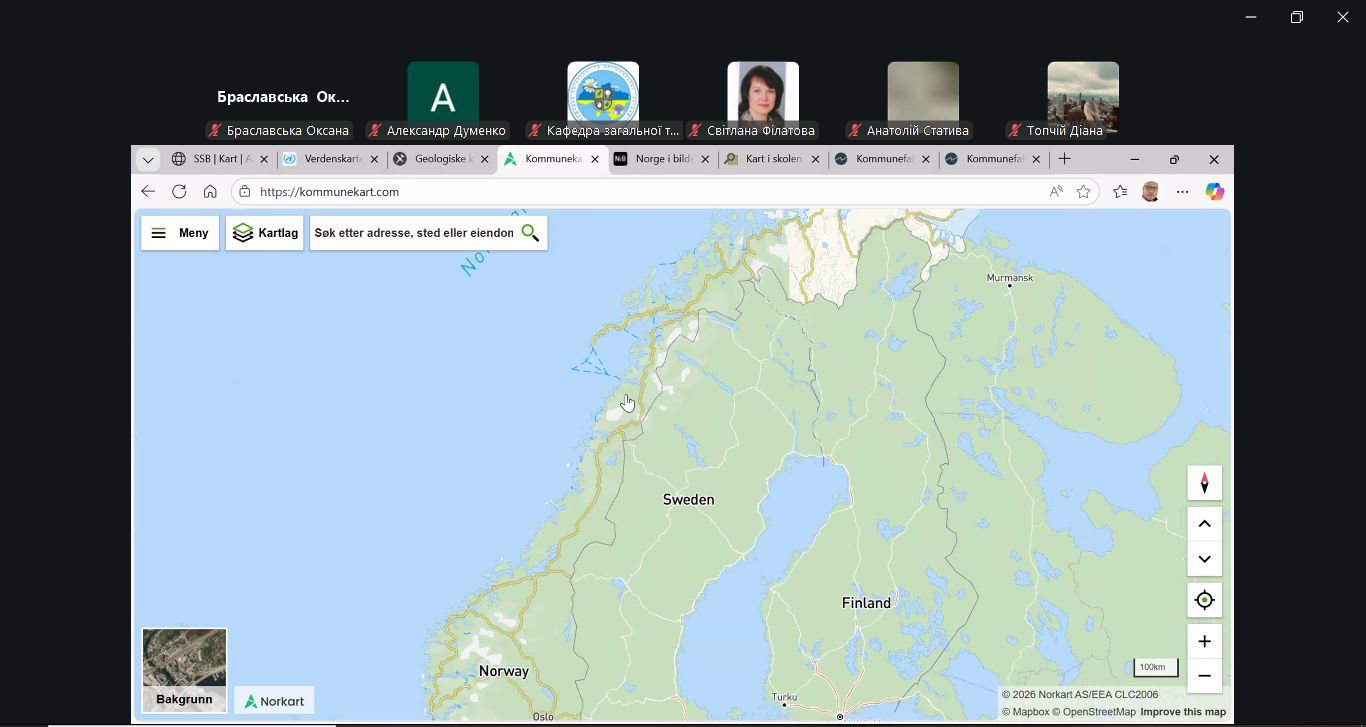1366x727 pixels.
Task: Zoom in with the plus button
Action: coord(1204,641)
